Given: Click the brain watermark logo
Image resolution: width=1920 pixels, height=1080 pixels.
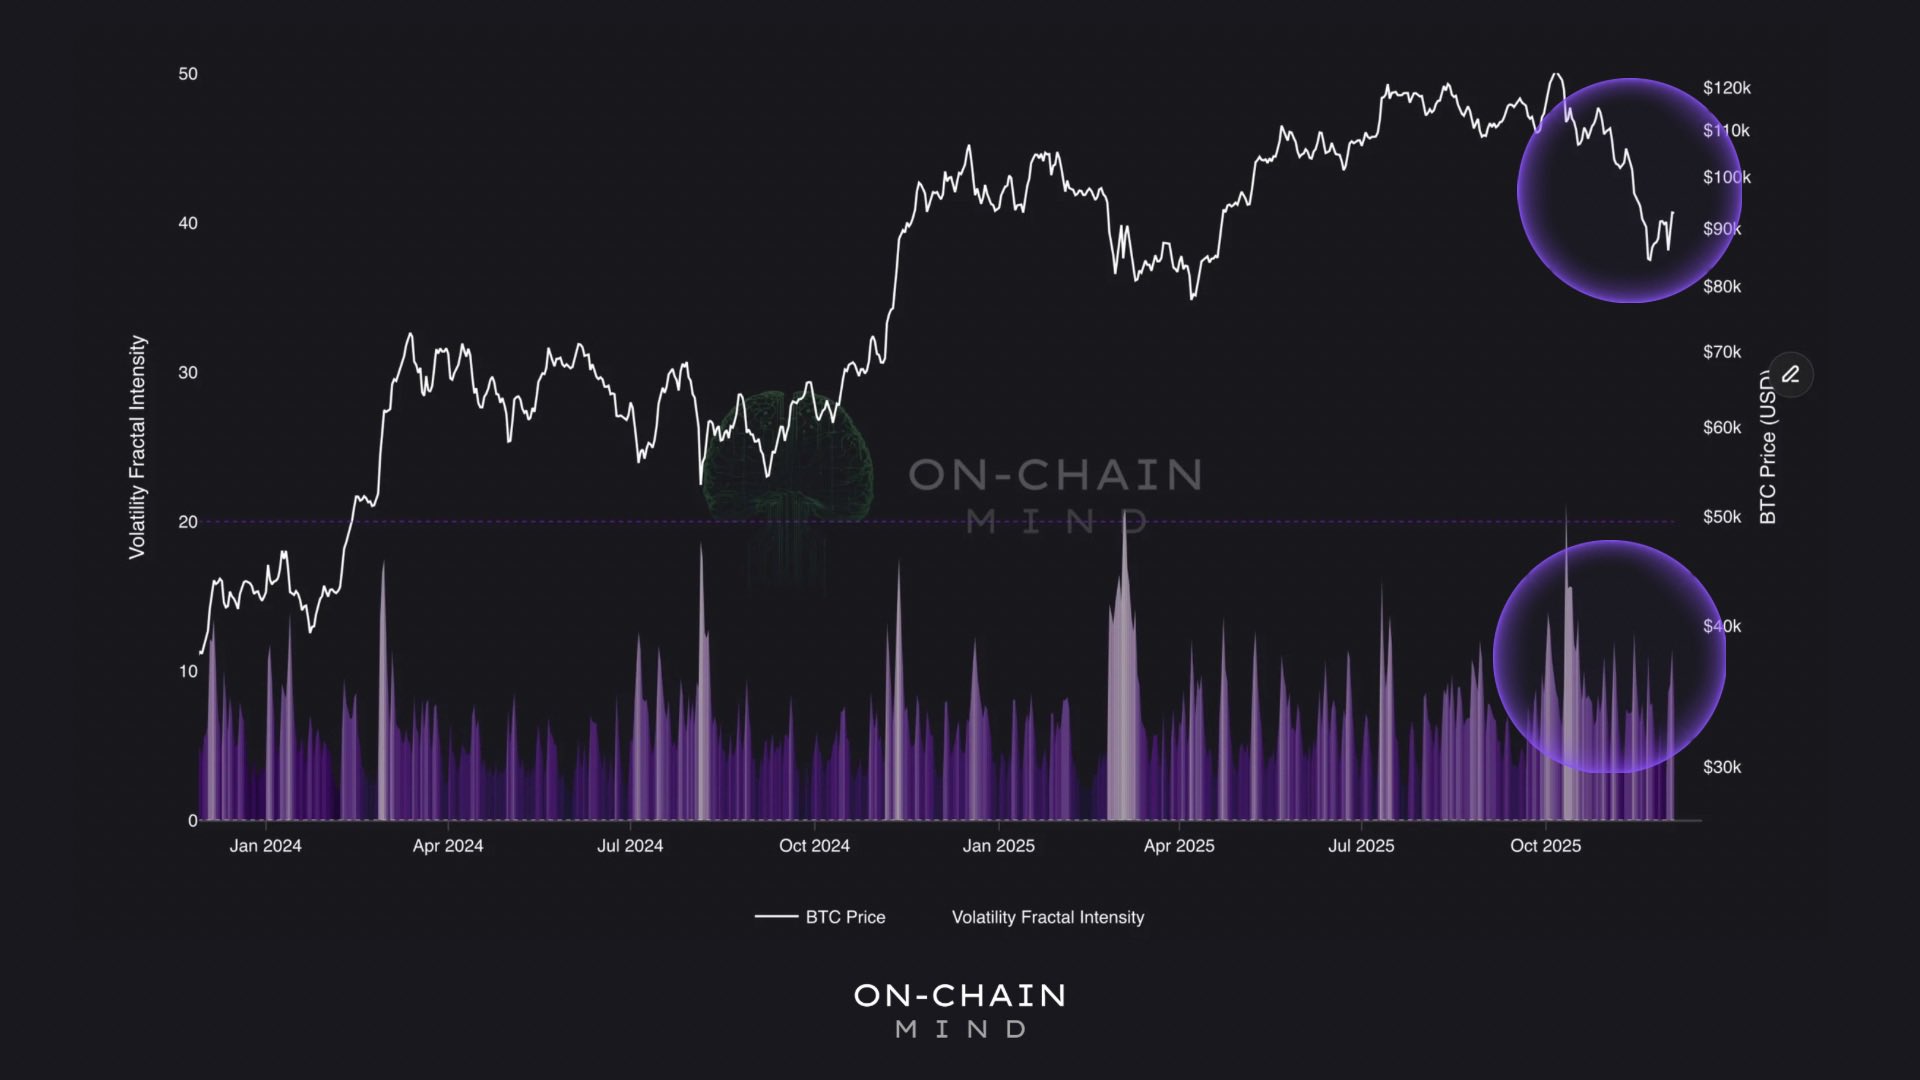Looking at the screenshot, I should tap(788, 462).
